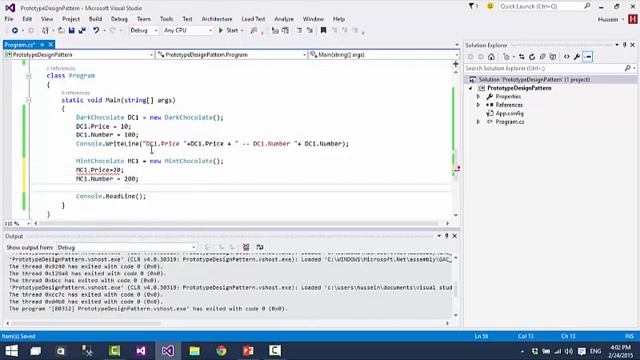Select the Solution 'PrototypeDesignPattern' root node
The image size is (640, 360).
click(534, 80)
